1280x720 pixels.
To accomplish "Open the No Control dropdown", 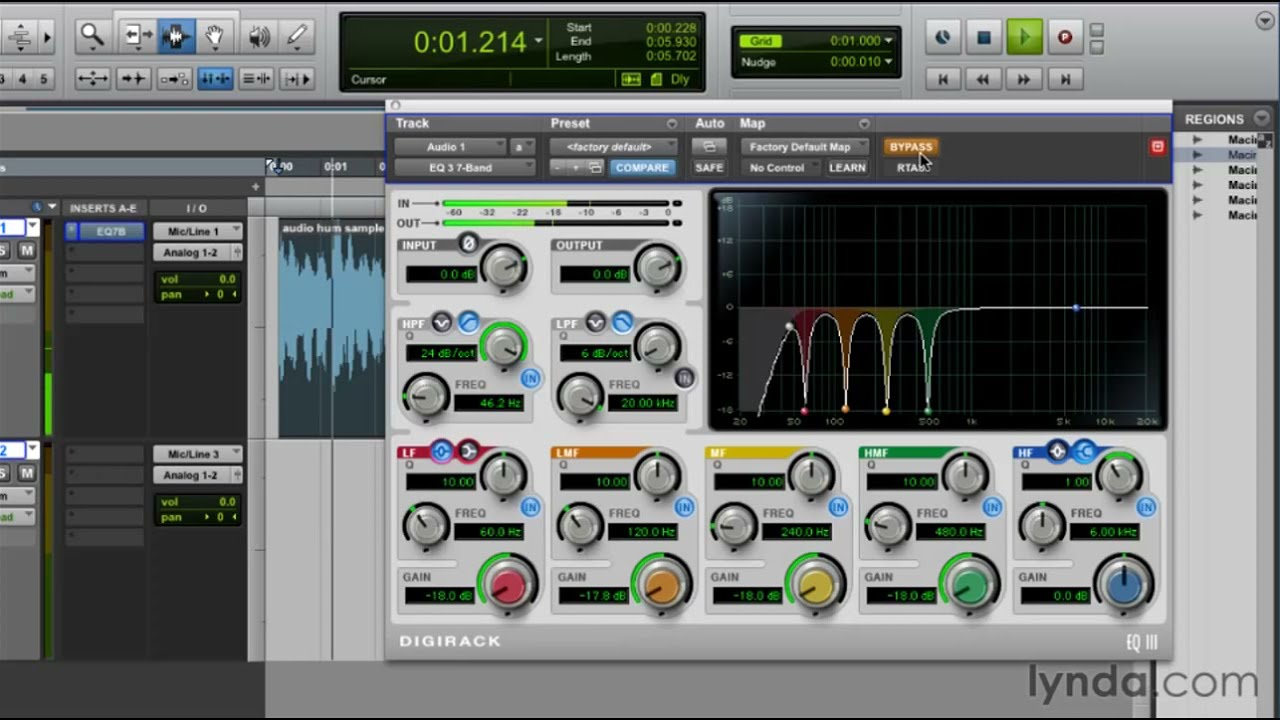I will pos(781,168).
